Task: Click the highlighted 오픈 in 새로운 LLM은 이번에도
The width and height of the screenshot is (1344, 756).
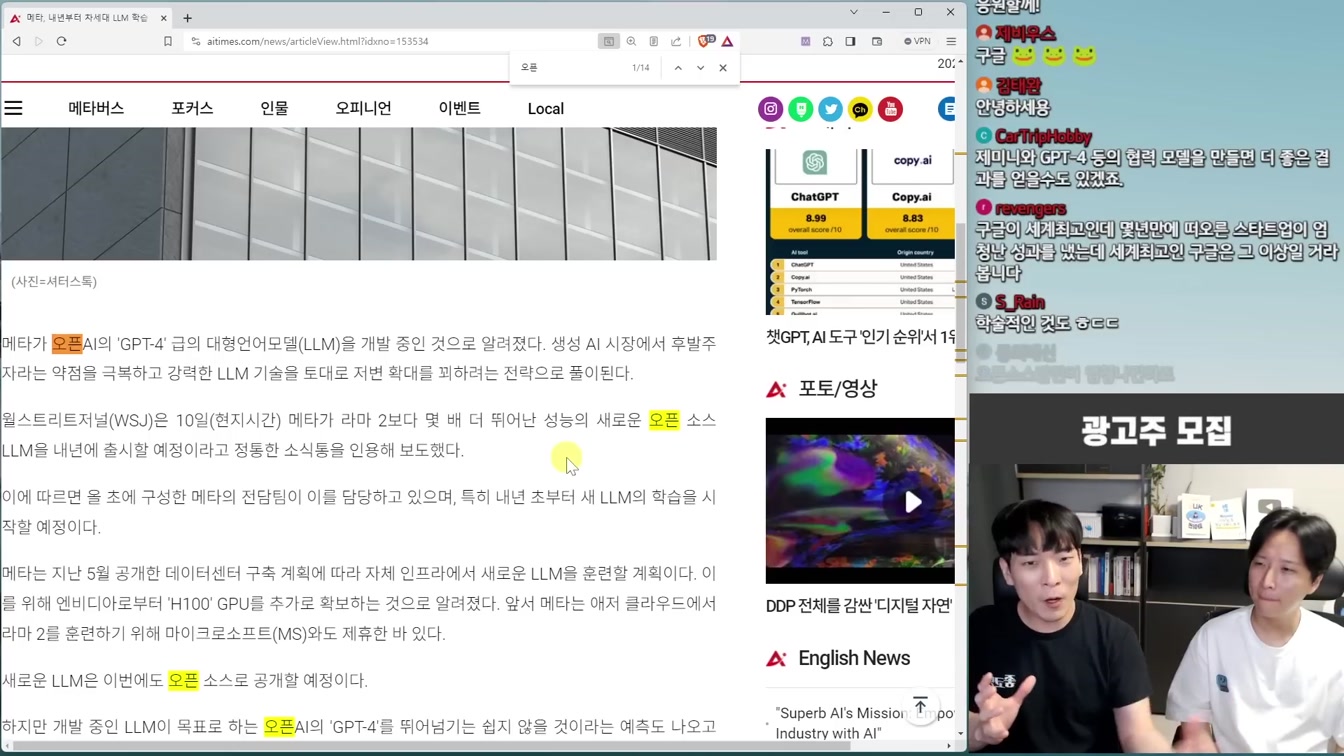Action: point(183,680)
